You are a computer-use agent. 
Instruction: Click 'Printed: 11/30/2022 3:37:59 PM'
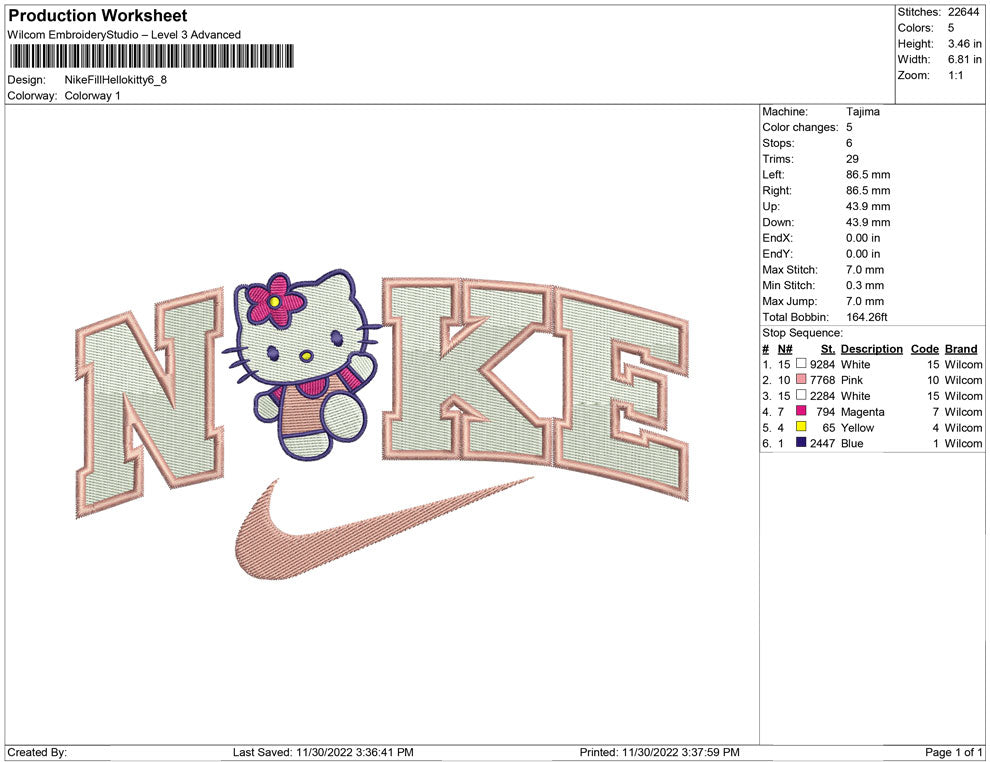pyautogui.click(x=660, y=752)
